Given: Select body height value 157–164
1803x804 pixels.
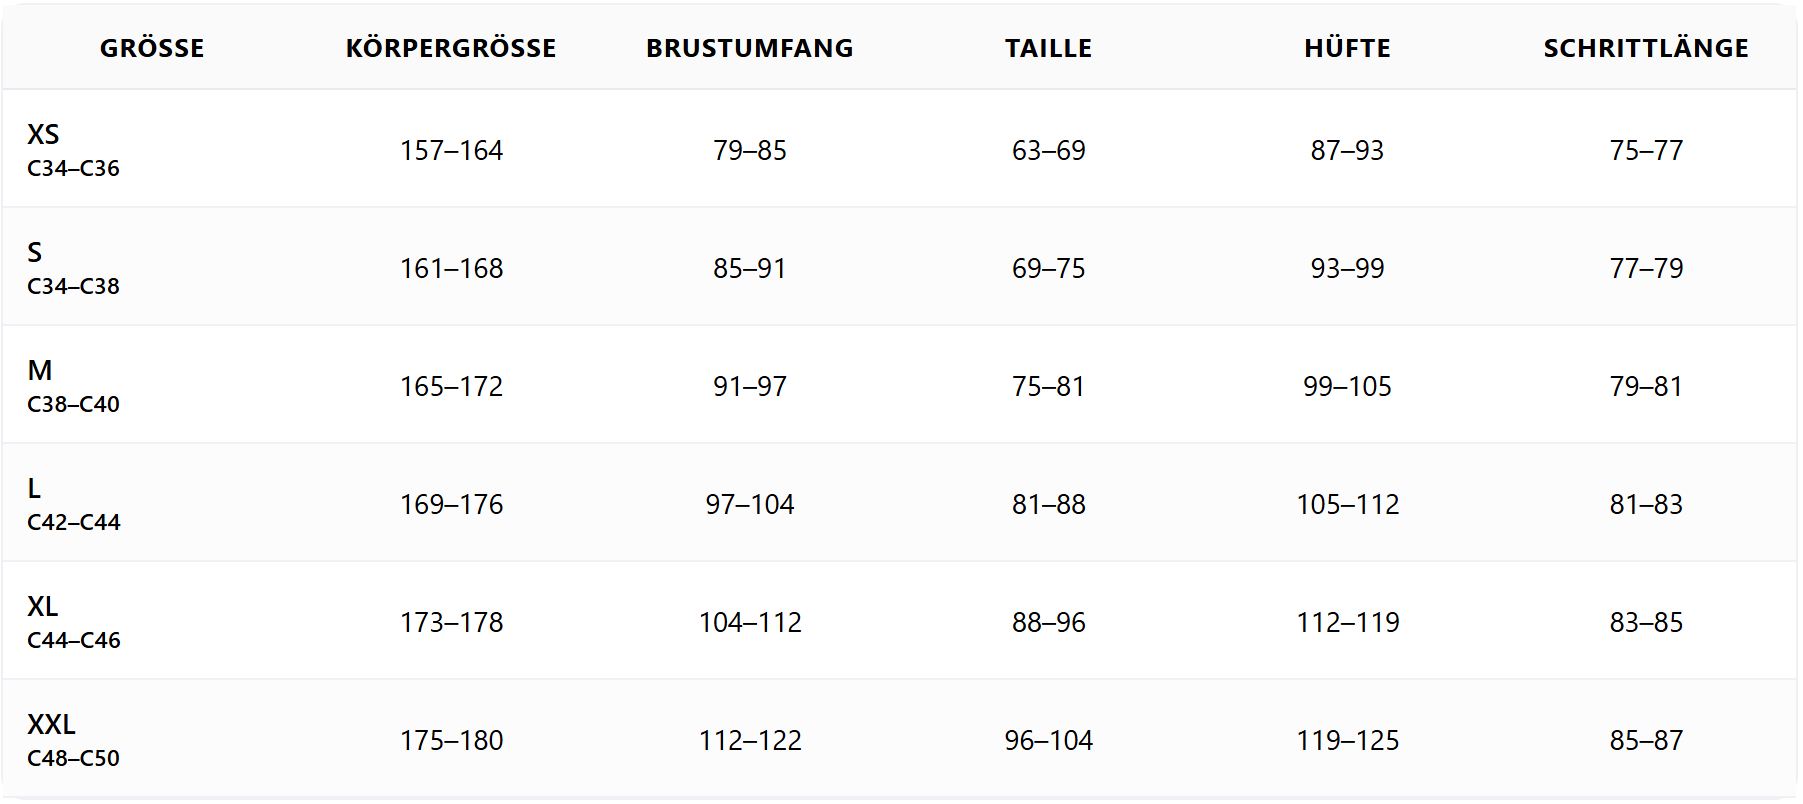Looking at the screenshot, I should (451, 150).
